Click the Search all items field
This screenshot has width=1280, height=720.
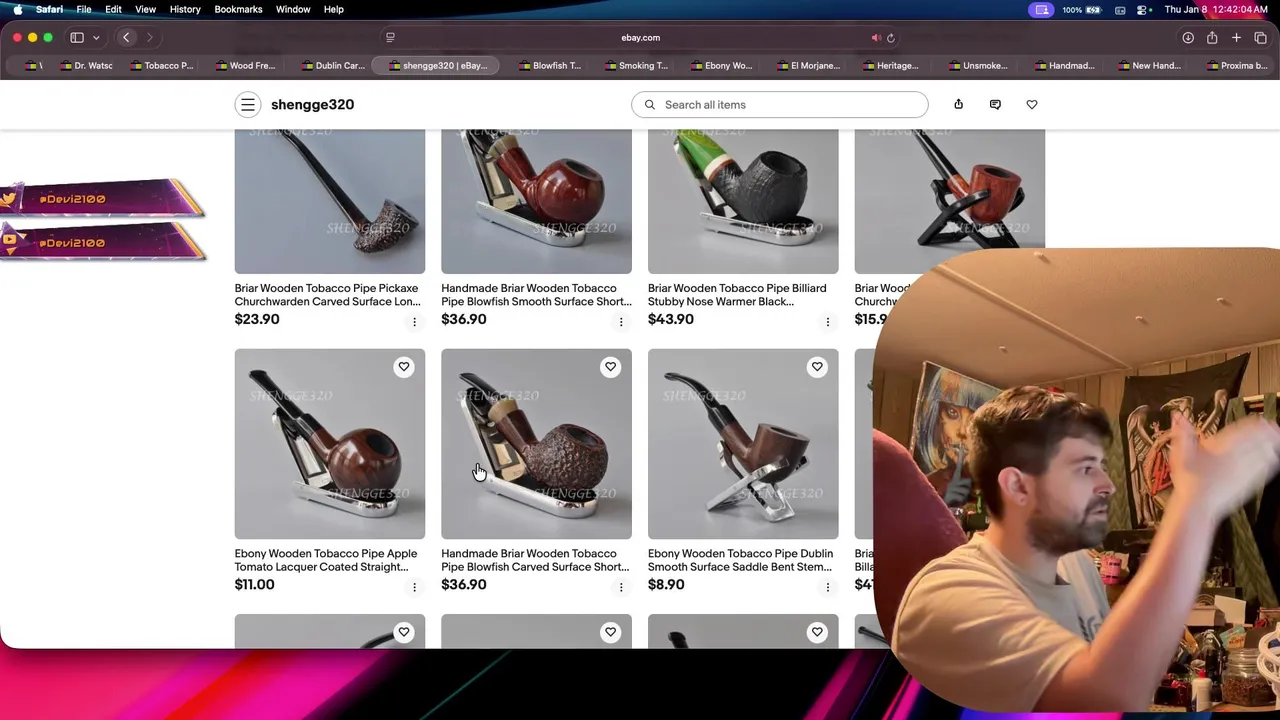pyautogui.click(x=780, y=104)
